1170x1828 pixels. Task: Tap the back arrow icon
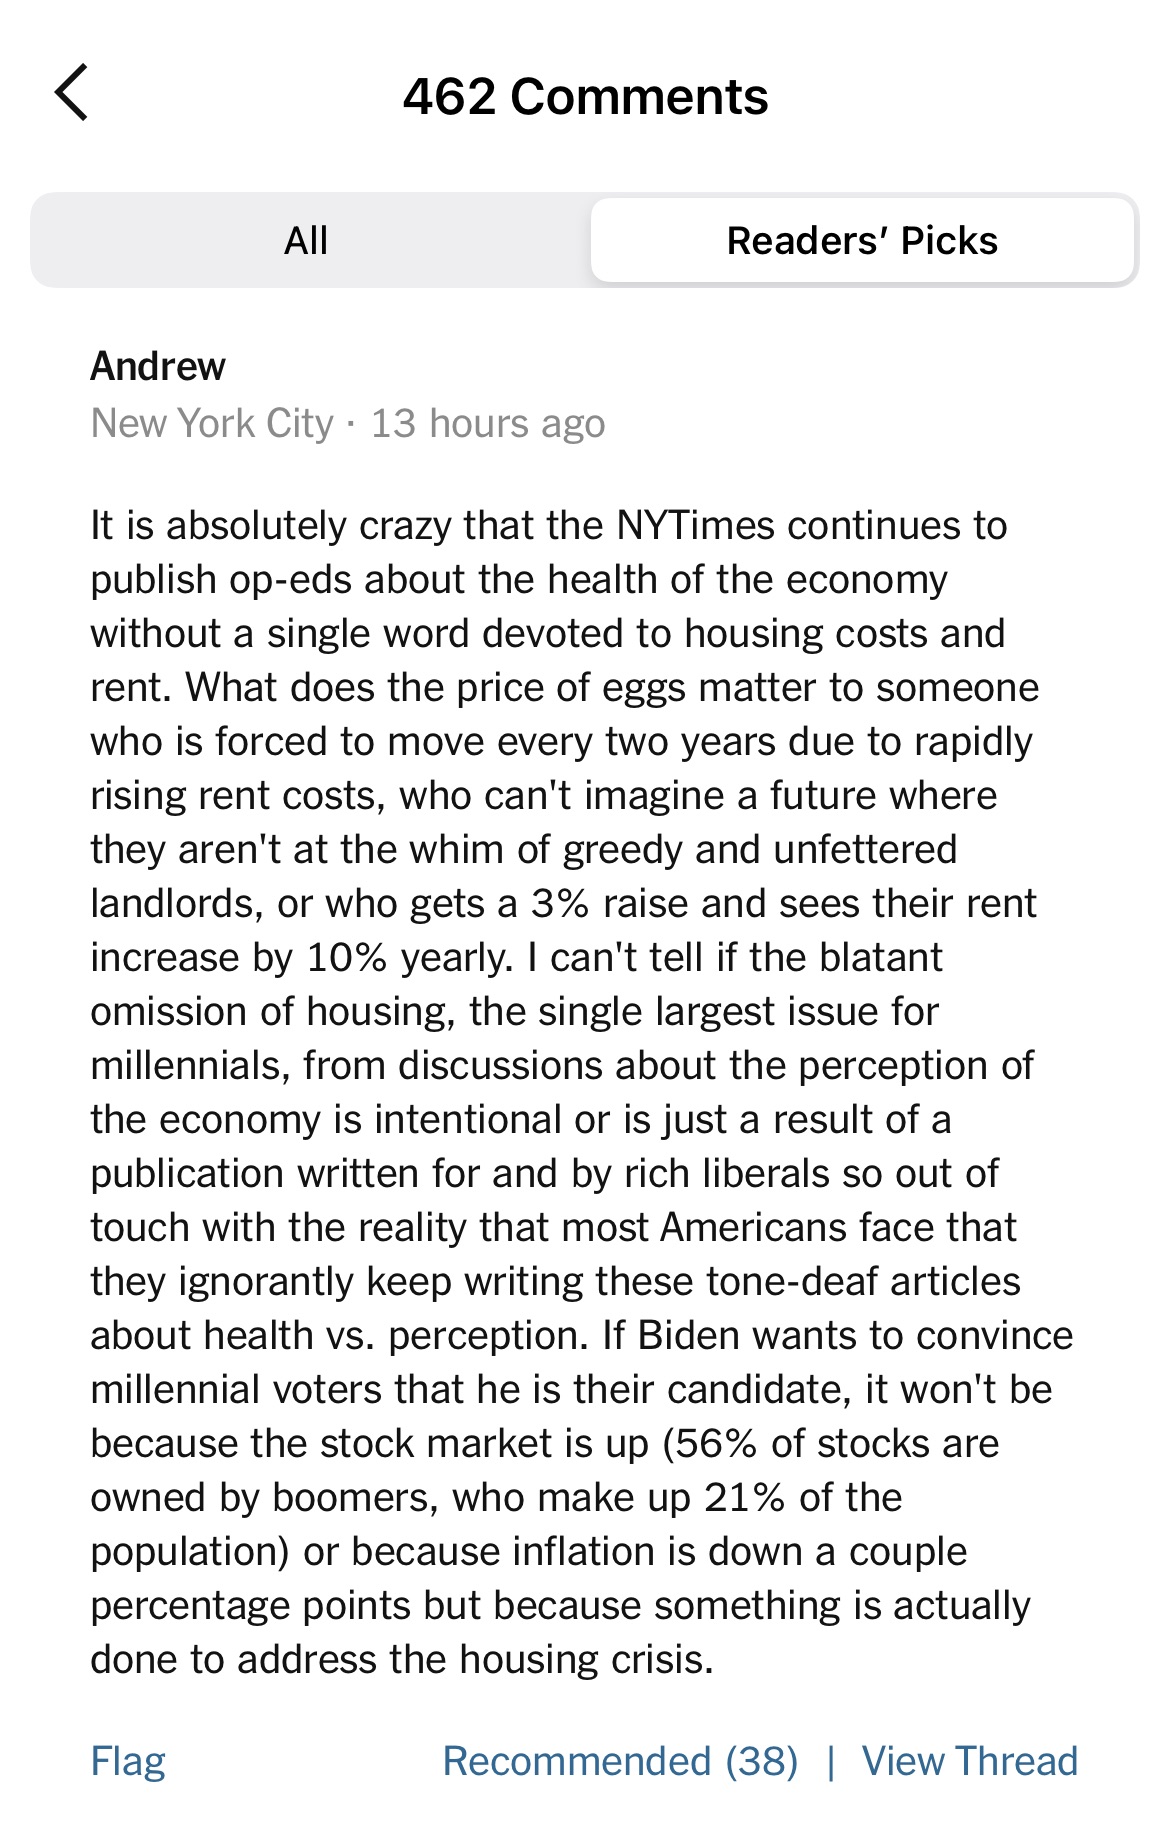(x=72, y=94)
